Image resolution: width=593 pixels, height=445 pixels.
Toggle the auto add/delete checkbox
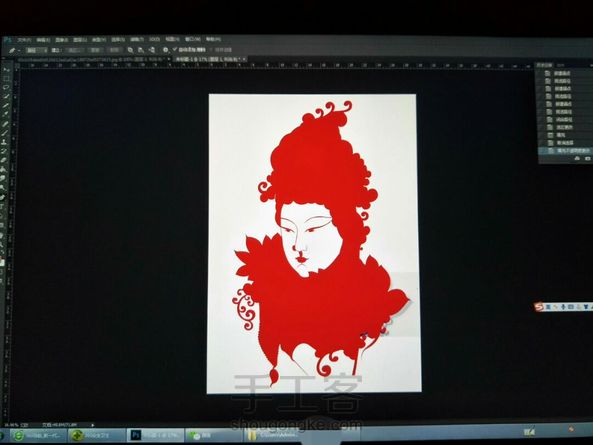click(x=175, y=50)
